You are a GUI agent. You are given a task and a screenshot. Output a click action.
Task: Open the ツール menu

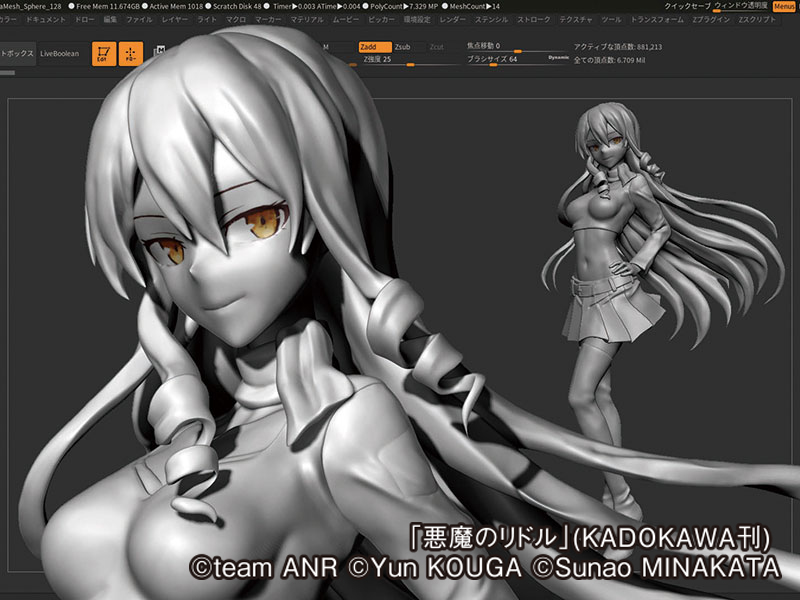coord(611,20)
